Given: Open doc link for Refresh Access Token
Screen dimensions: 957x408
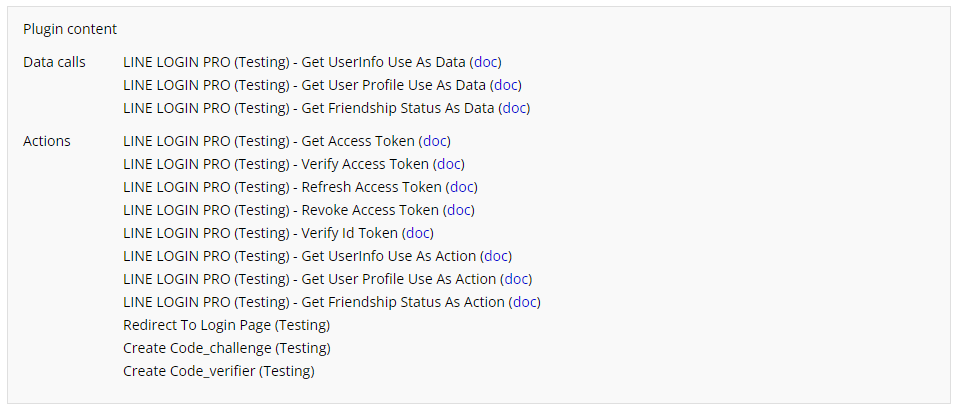Looking at the screenshot, I should coord(462,187).
